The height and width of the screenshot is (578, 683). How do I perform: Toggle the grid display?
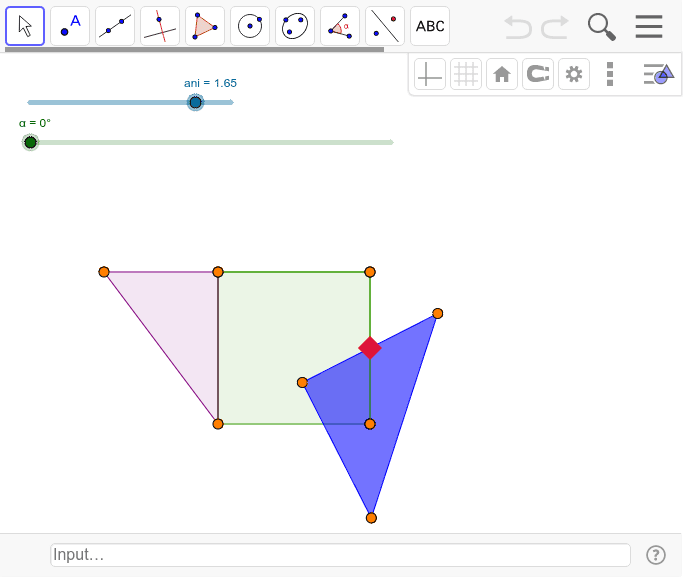466,74
